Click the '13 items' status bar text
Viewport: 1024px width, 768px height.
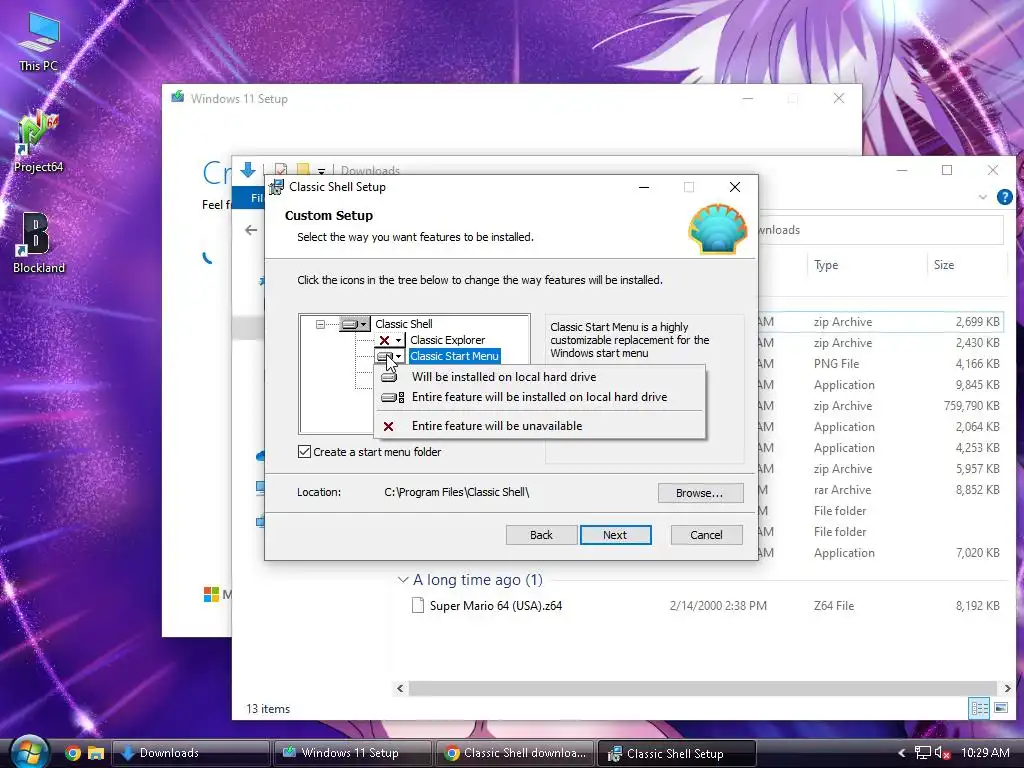click(268, 709)
